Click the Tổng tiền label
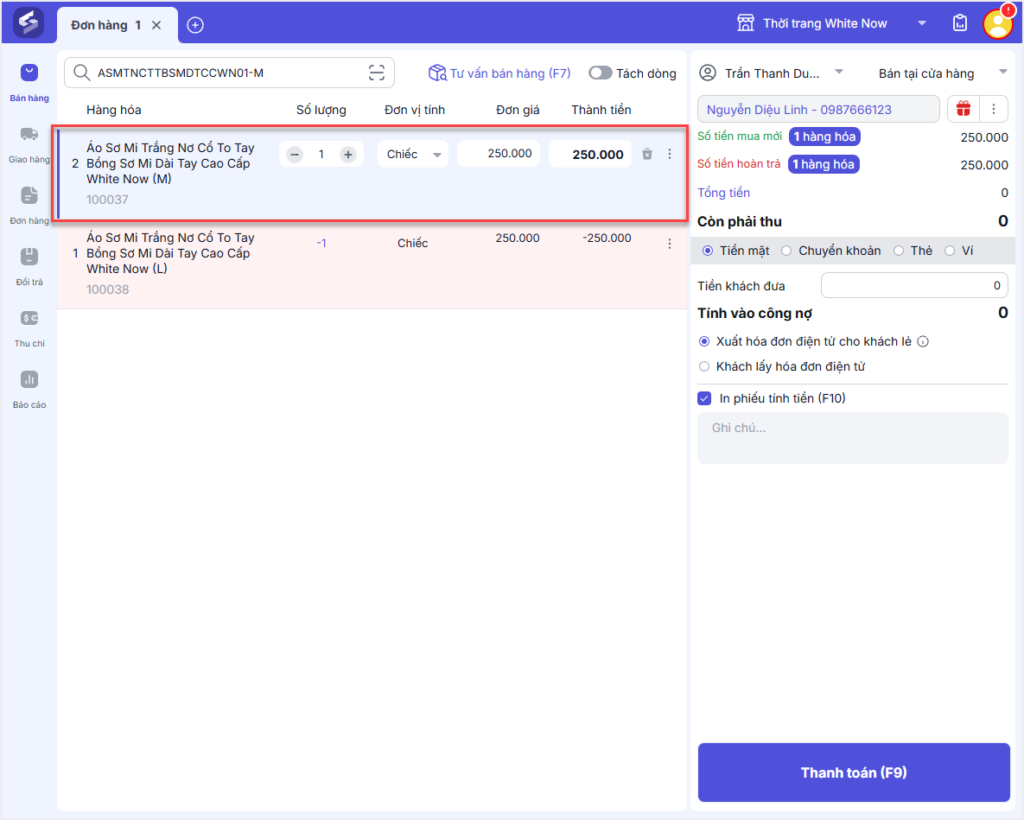 click(x=724, y=193)
